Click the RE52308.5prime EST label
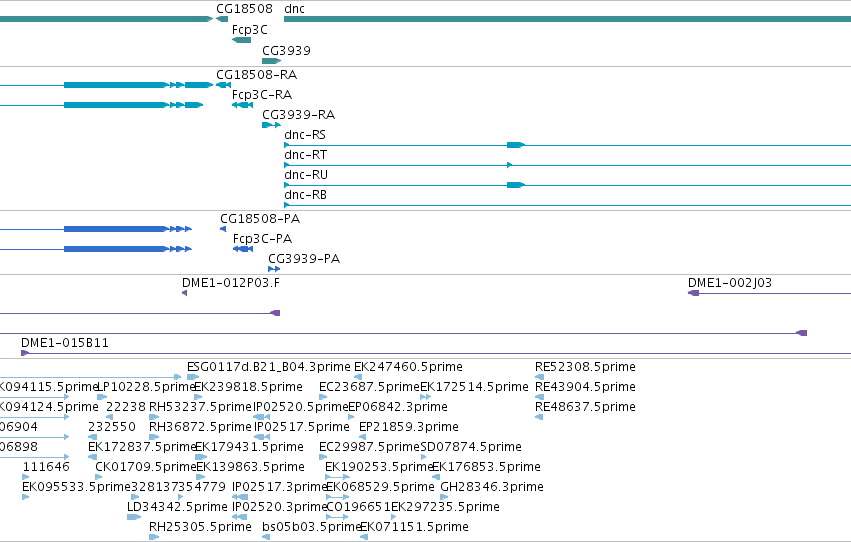The image size is (851, 542). pos(585,367)
